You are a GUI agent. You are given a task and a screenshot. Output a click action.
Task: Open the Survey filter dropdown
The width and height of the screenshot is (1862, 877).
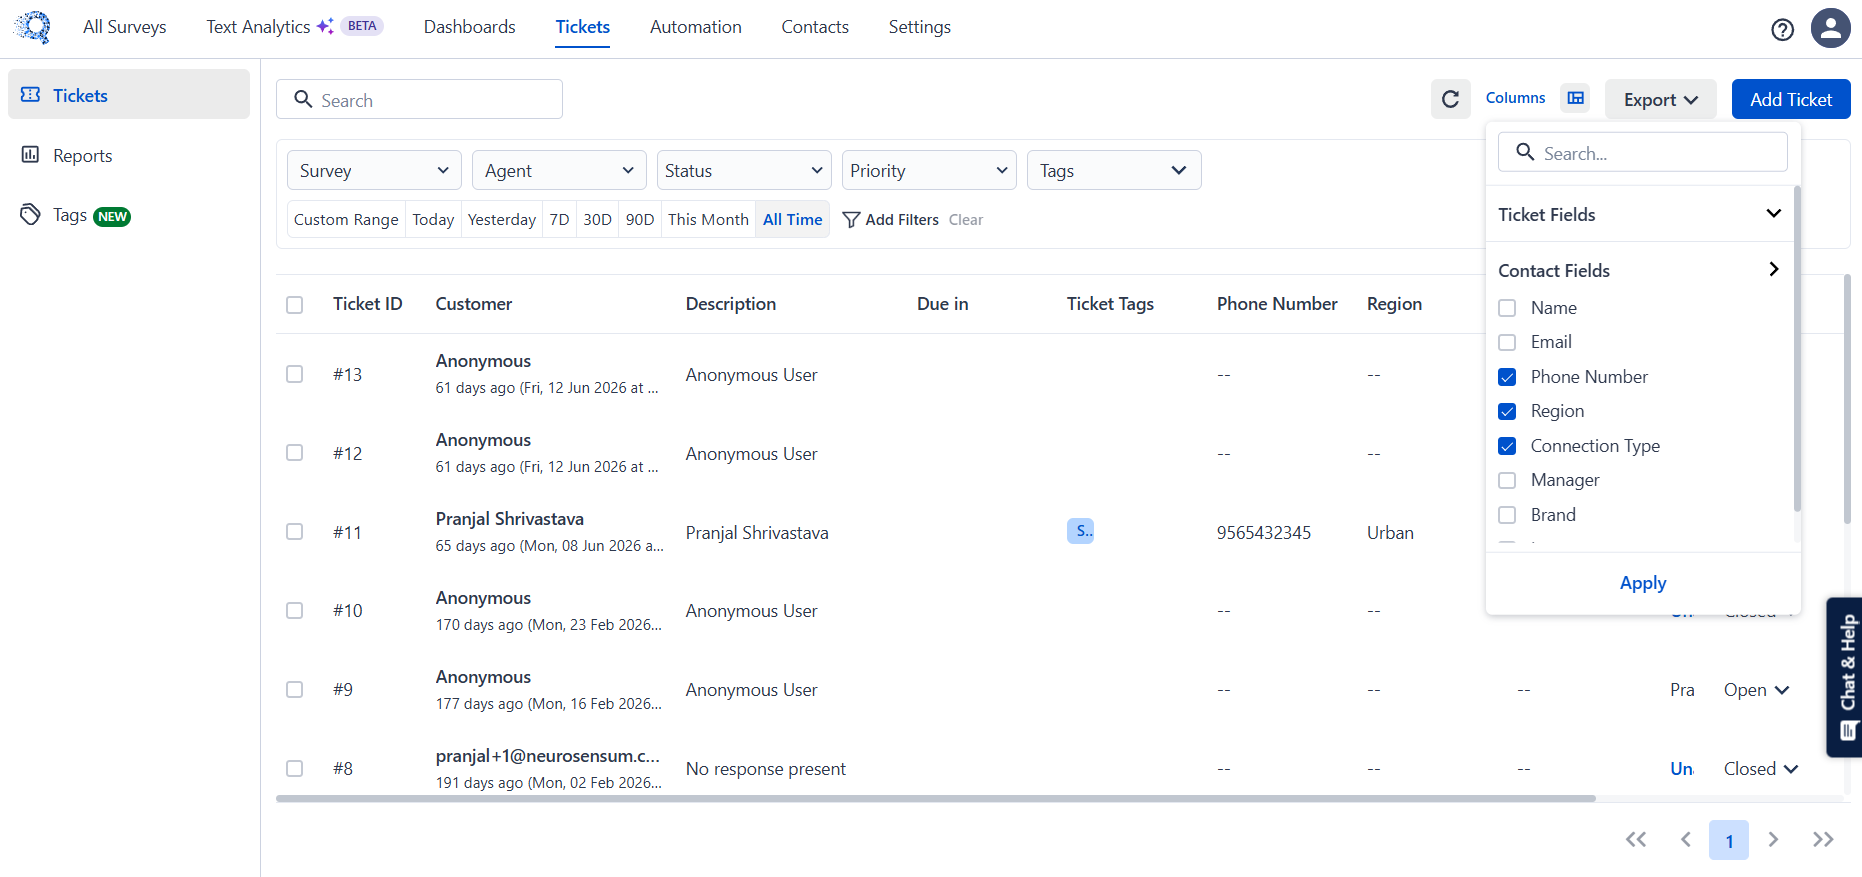pos(374,170)
